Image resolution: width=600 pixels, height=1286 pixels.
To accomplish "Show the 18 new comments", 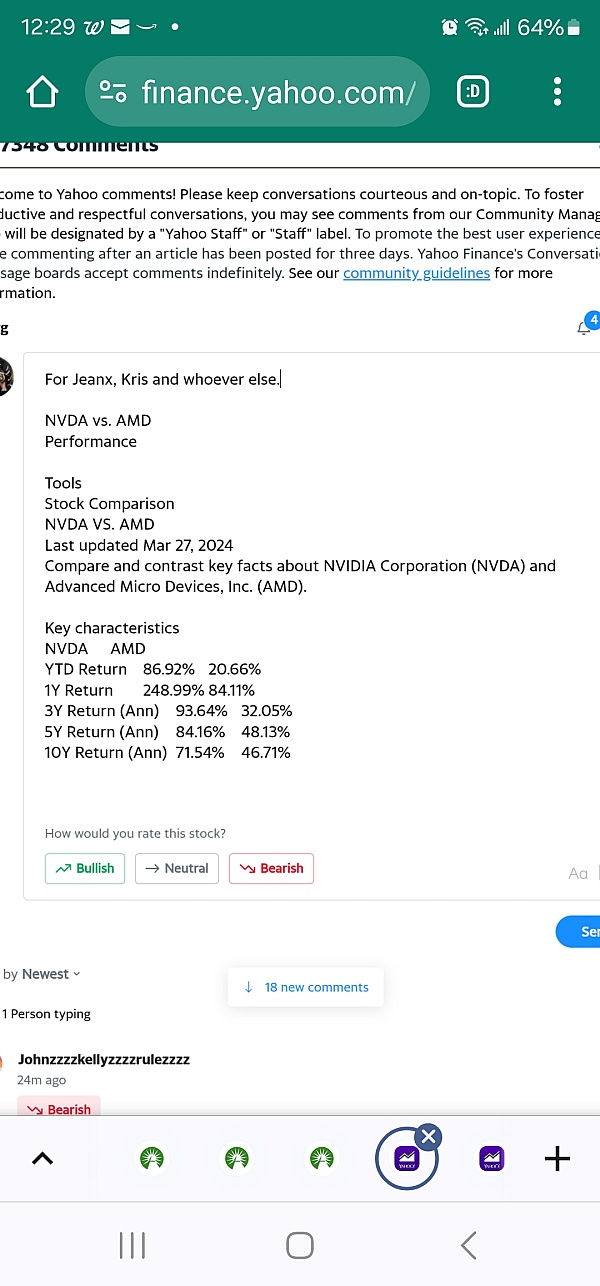I will (x=306, y=987).
